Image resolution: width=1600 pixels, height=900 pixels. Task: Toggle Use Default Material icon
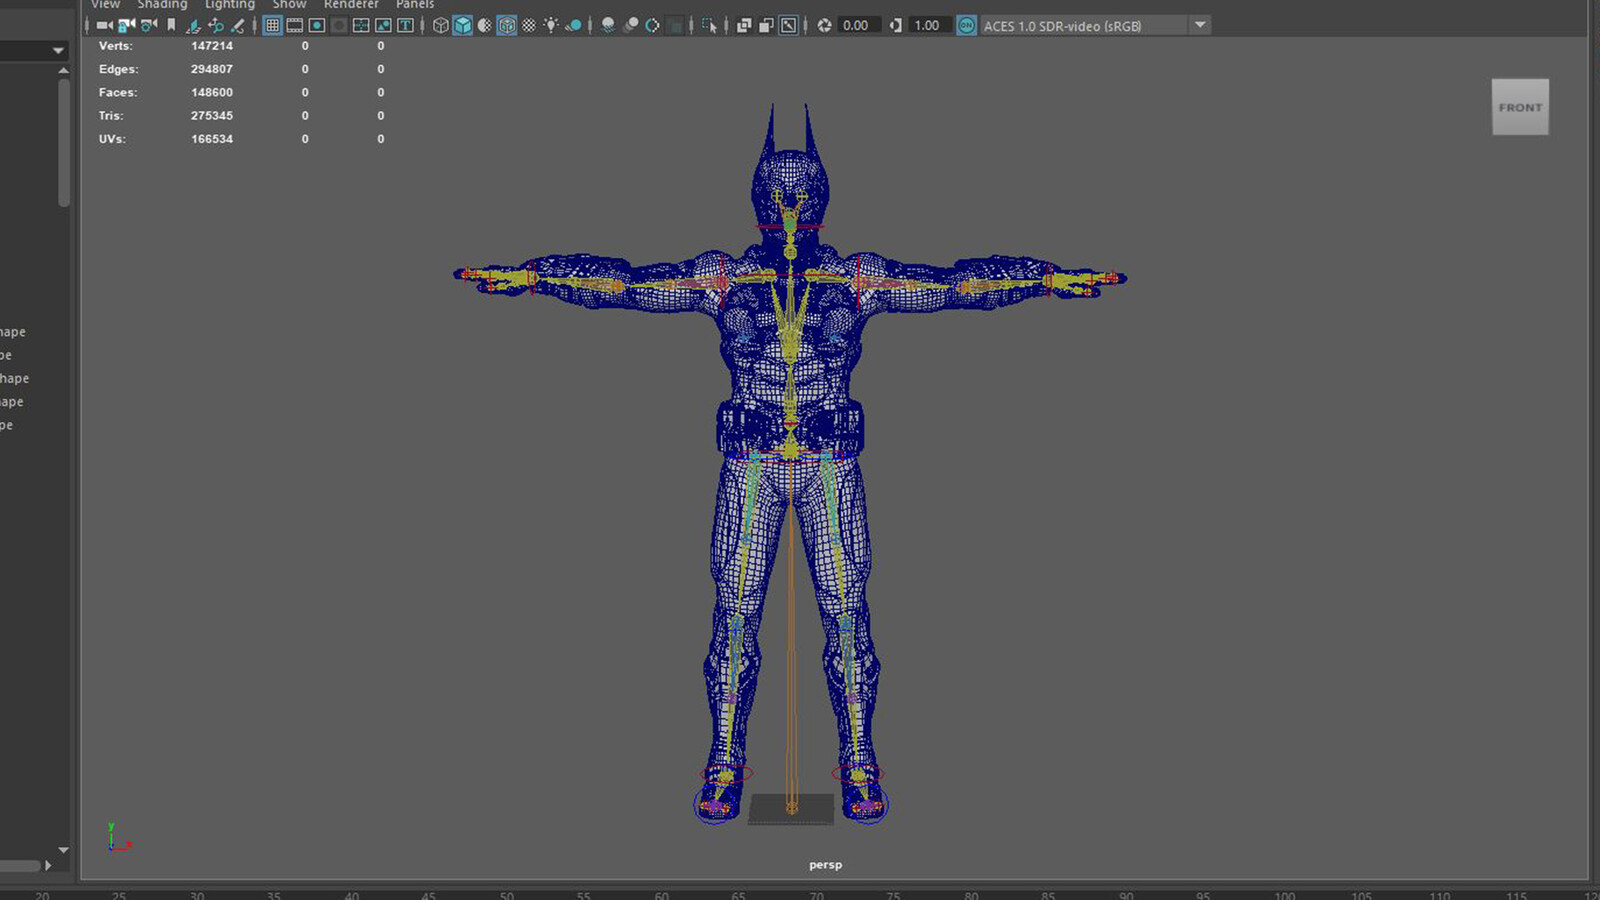pyautogui.click(x=484, y=26)
